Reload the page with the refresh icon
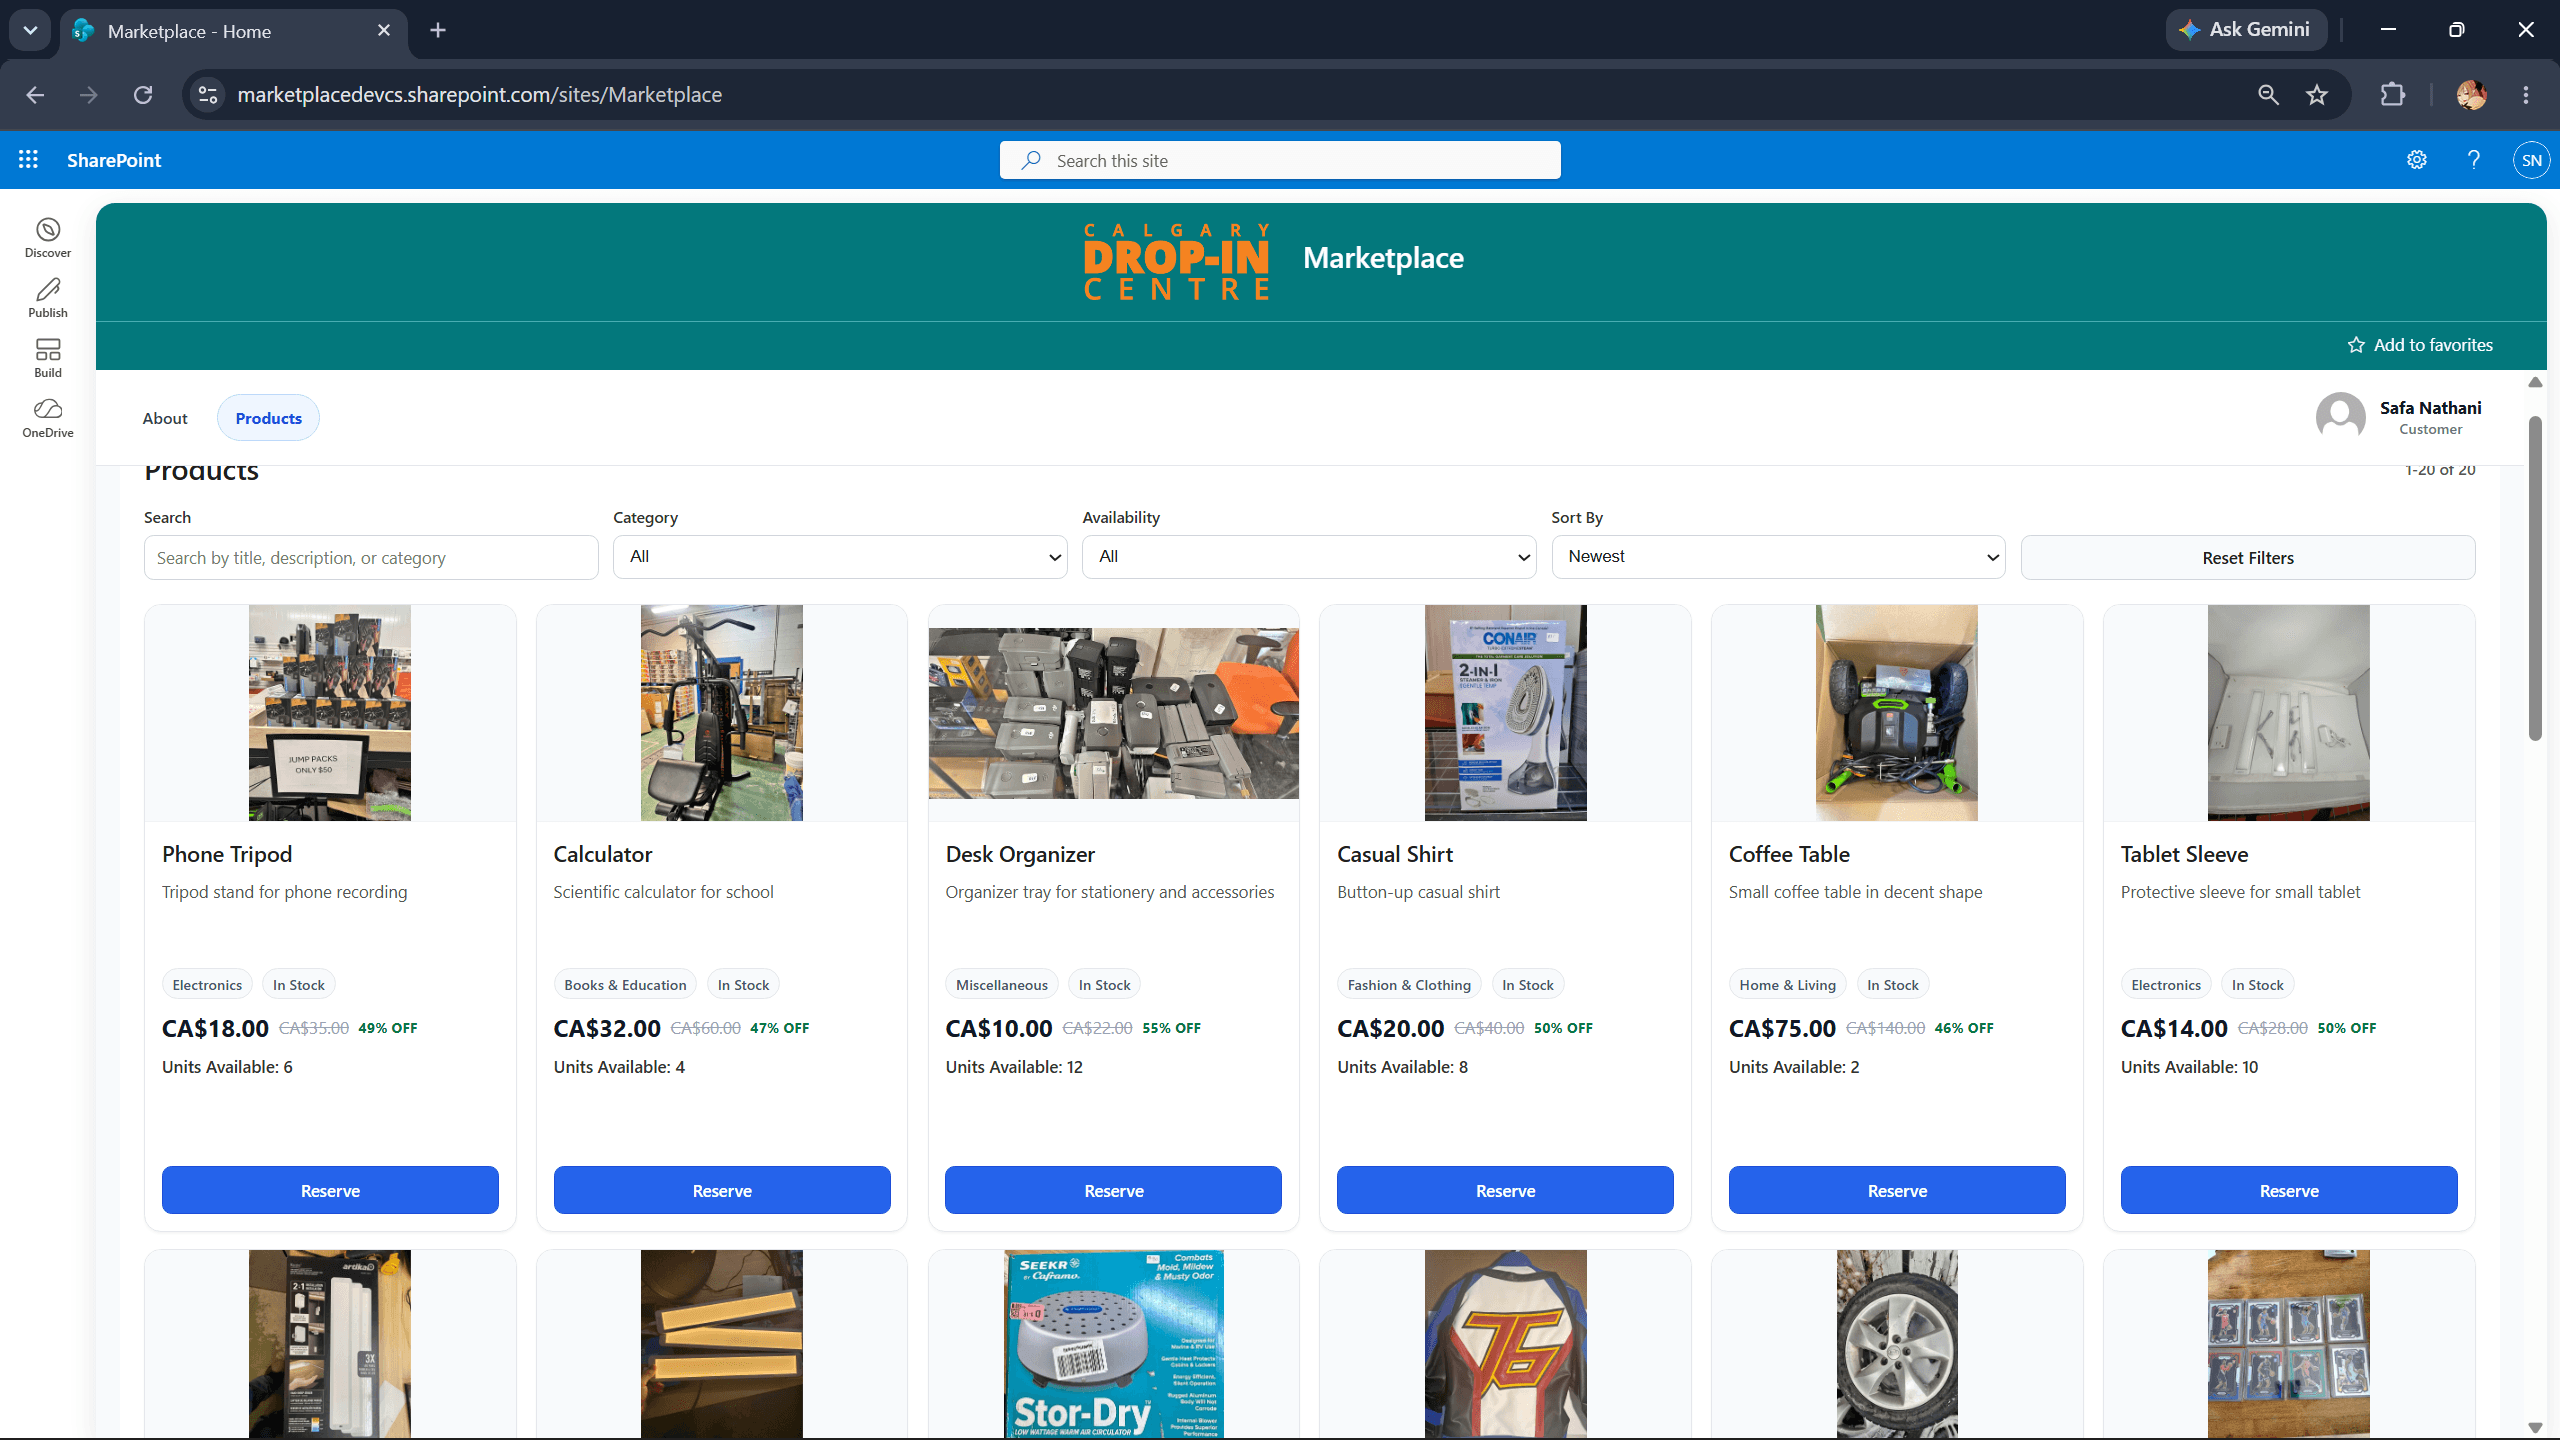 click(143, 95)
